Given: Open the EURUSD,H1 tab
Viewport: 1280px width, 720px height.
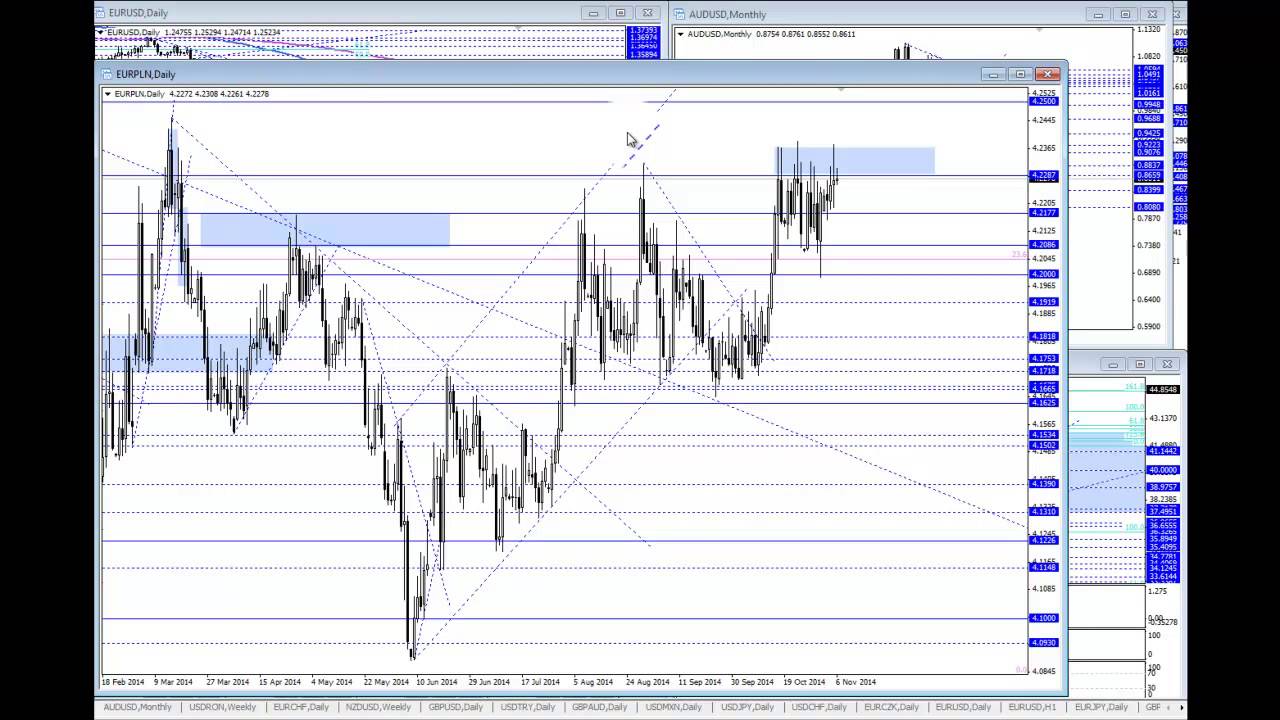Looking at the screenshot, I should [1031, 708].
